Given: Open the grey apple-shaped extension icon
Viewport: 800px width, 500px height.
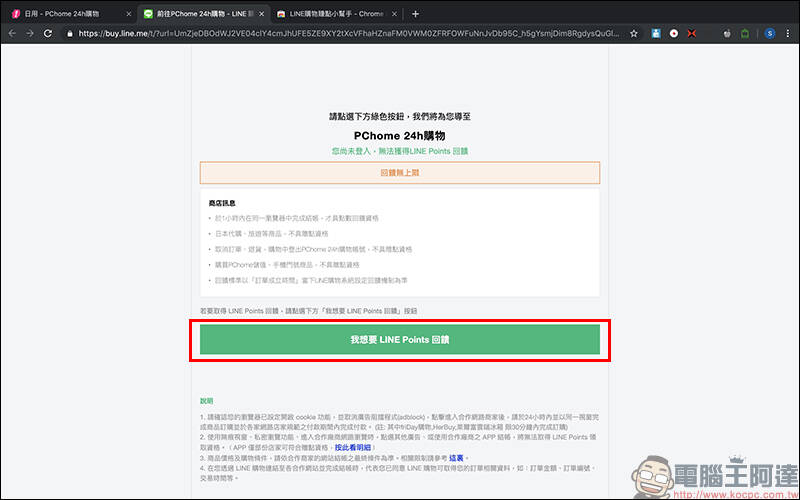Looking at the screenshot, I should 727,34.
